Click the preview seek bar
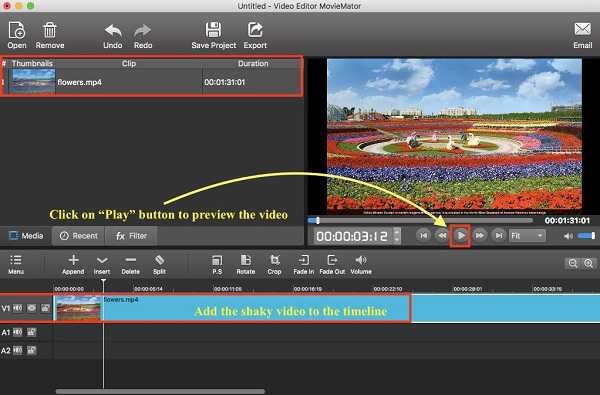 [420, 220]
